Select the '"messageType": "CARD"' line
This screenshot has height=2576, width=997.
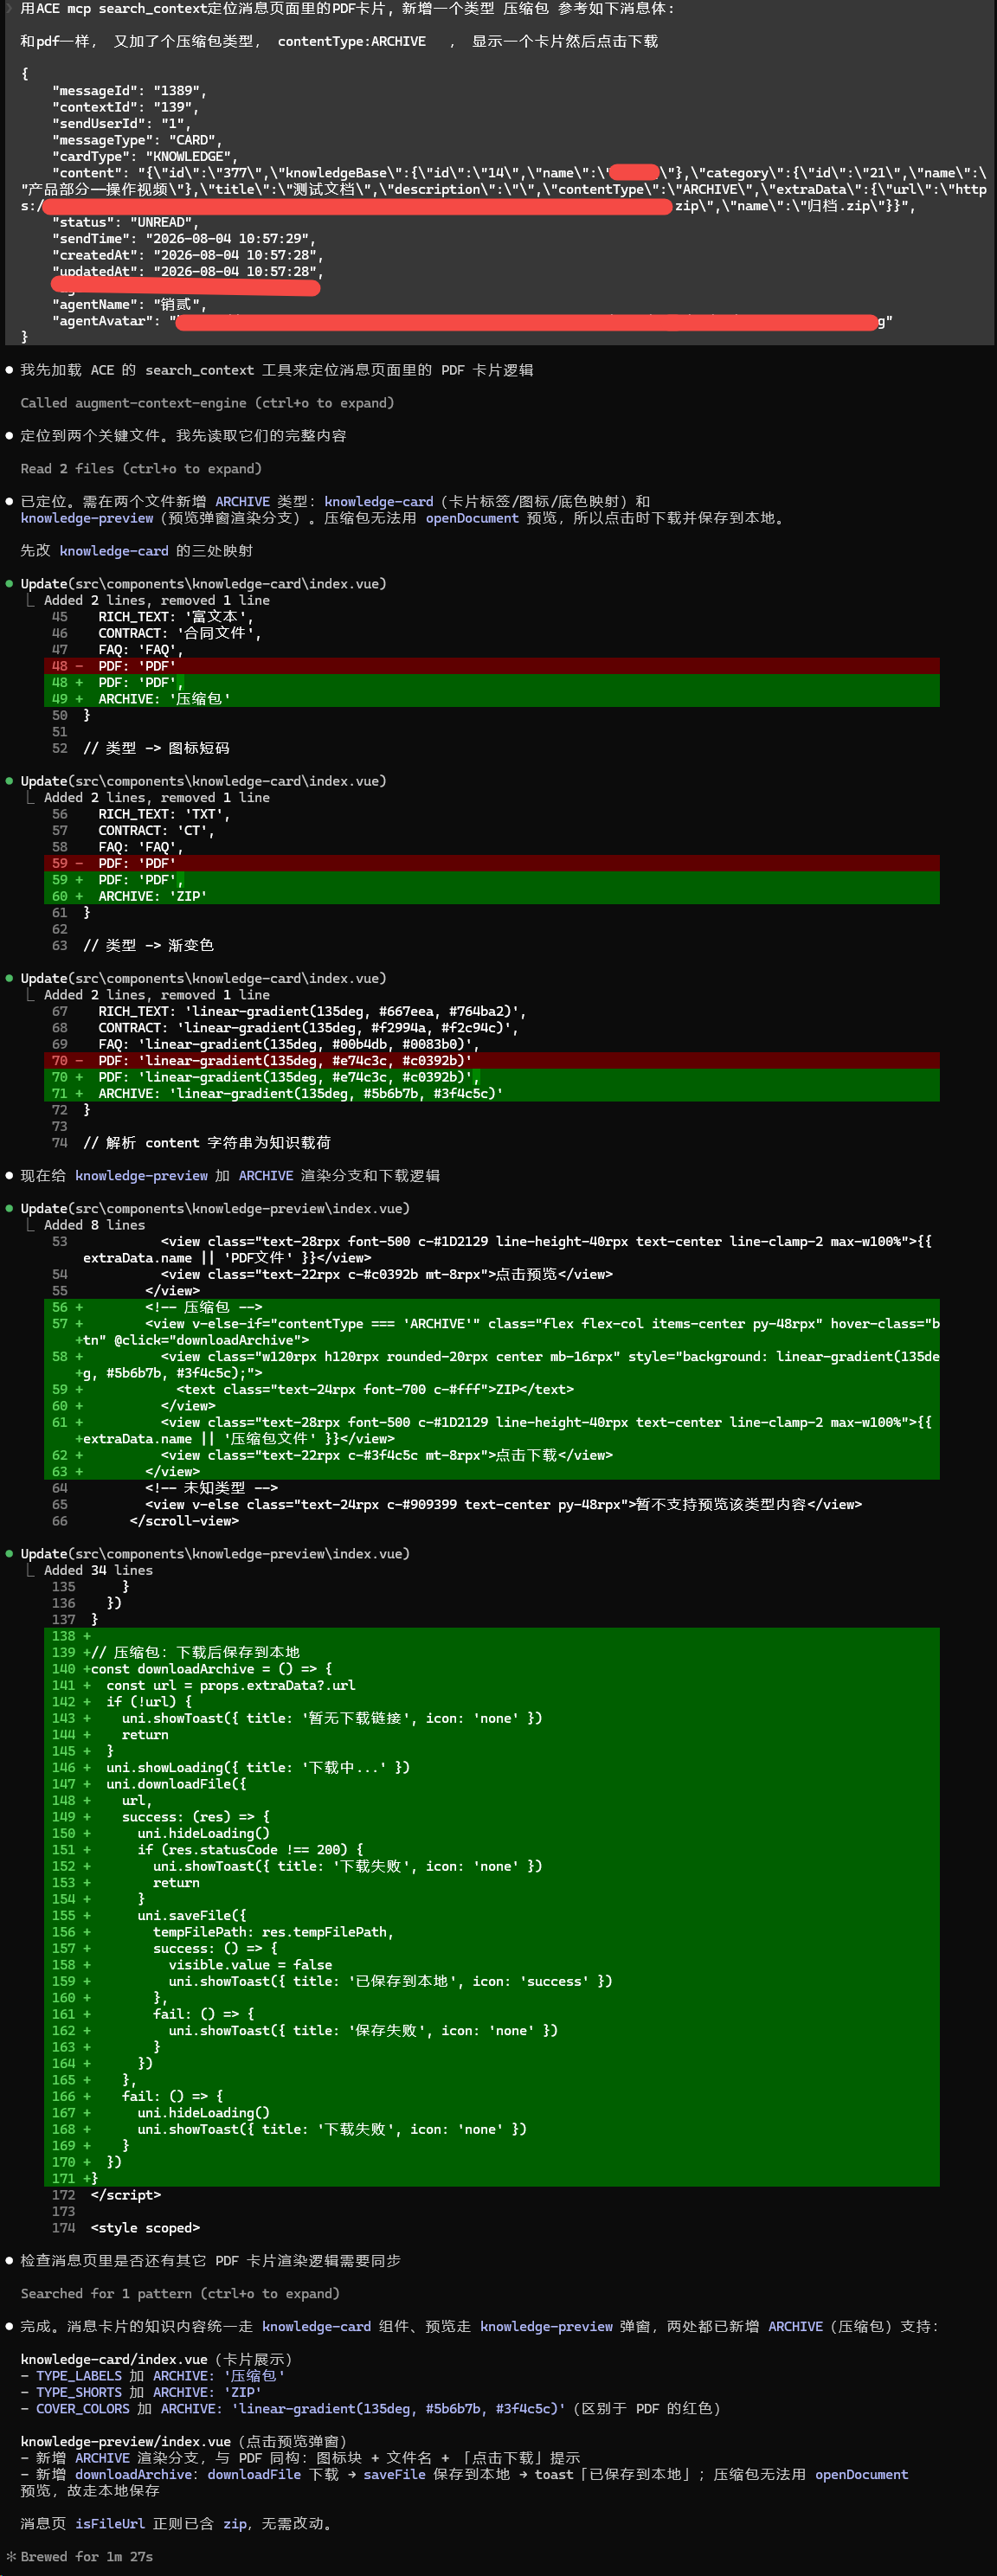point(137,140)
